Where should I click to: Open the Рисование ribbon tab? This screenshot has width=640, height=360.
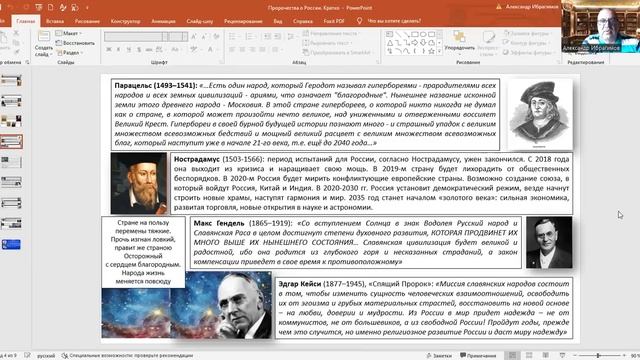coord(87,21)
